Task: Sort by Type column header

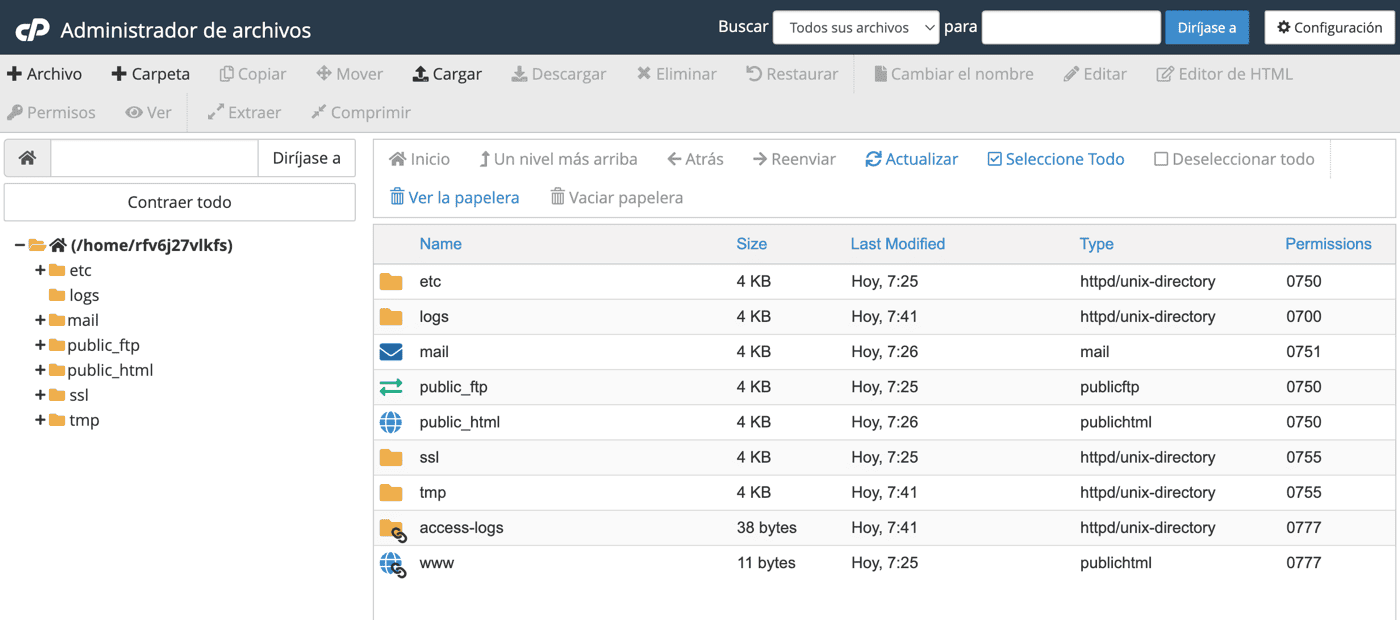Action: pyautogui.click(x=1097, y=244)
